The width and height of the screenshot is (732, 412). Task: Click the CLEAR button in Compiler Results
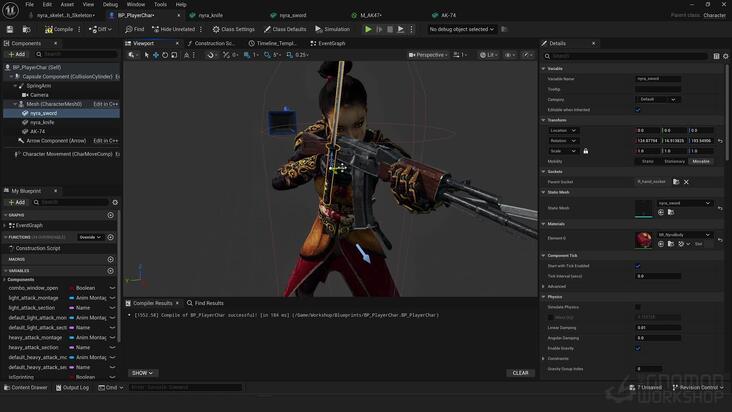click(x=520, y=373)
